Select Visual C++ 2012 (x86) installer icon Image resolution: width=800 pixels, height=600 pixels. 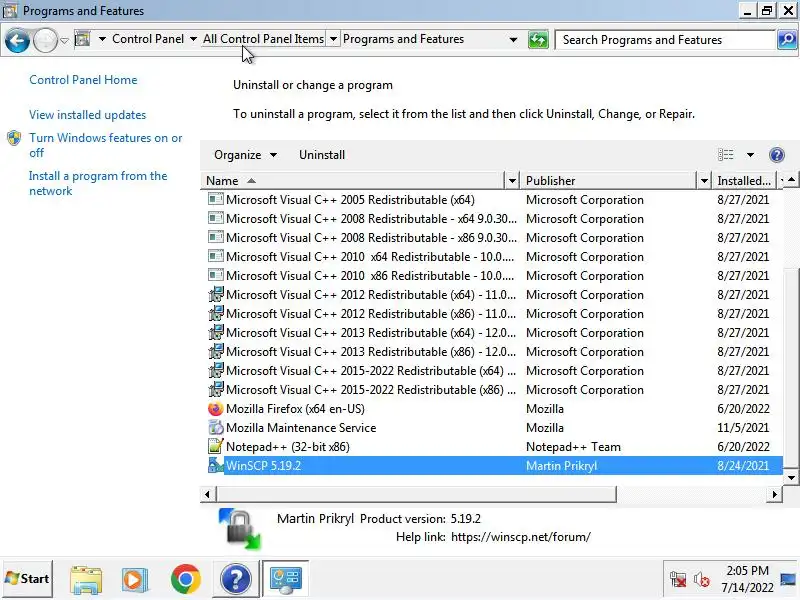(216, 313)
